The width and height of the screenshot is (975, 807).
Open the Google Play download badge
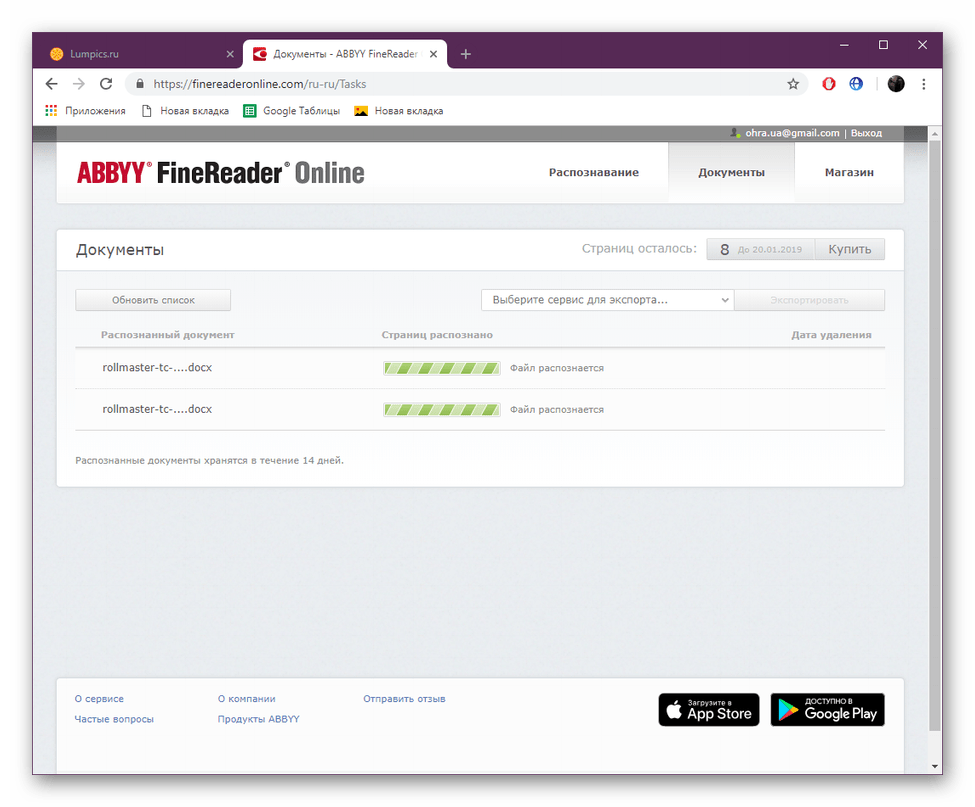coord(827,709)
